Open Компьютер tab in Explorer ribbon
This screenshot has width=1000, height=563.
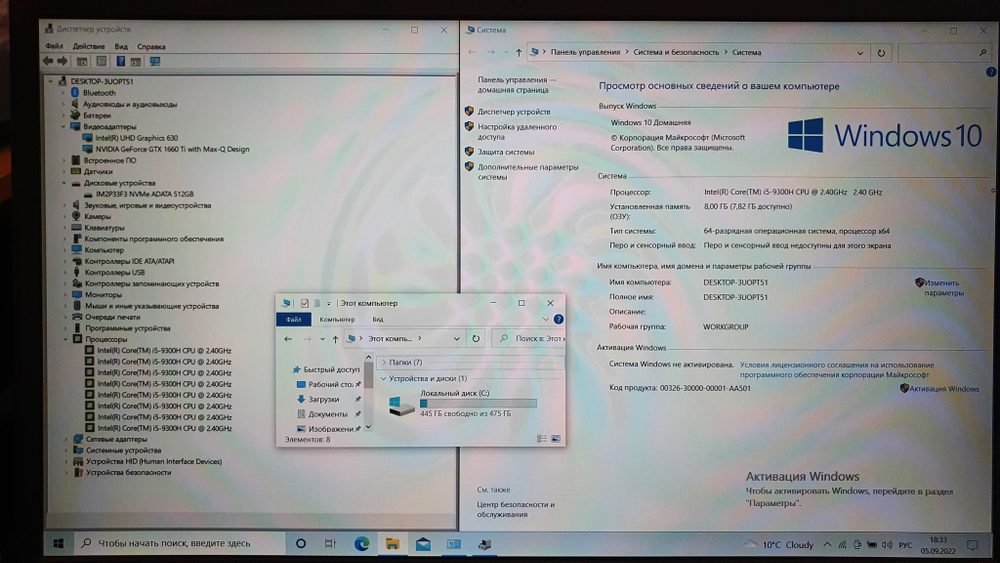[337, 319]
